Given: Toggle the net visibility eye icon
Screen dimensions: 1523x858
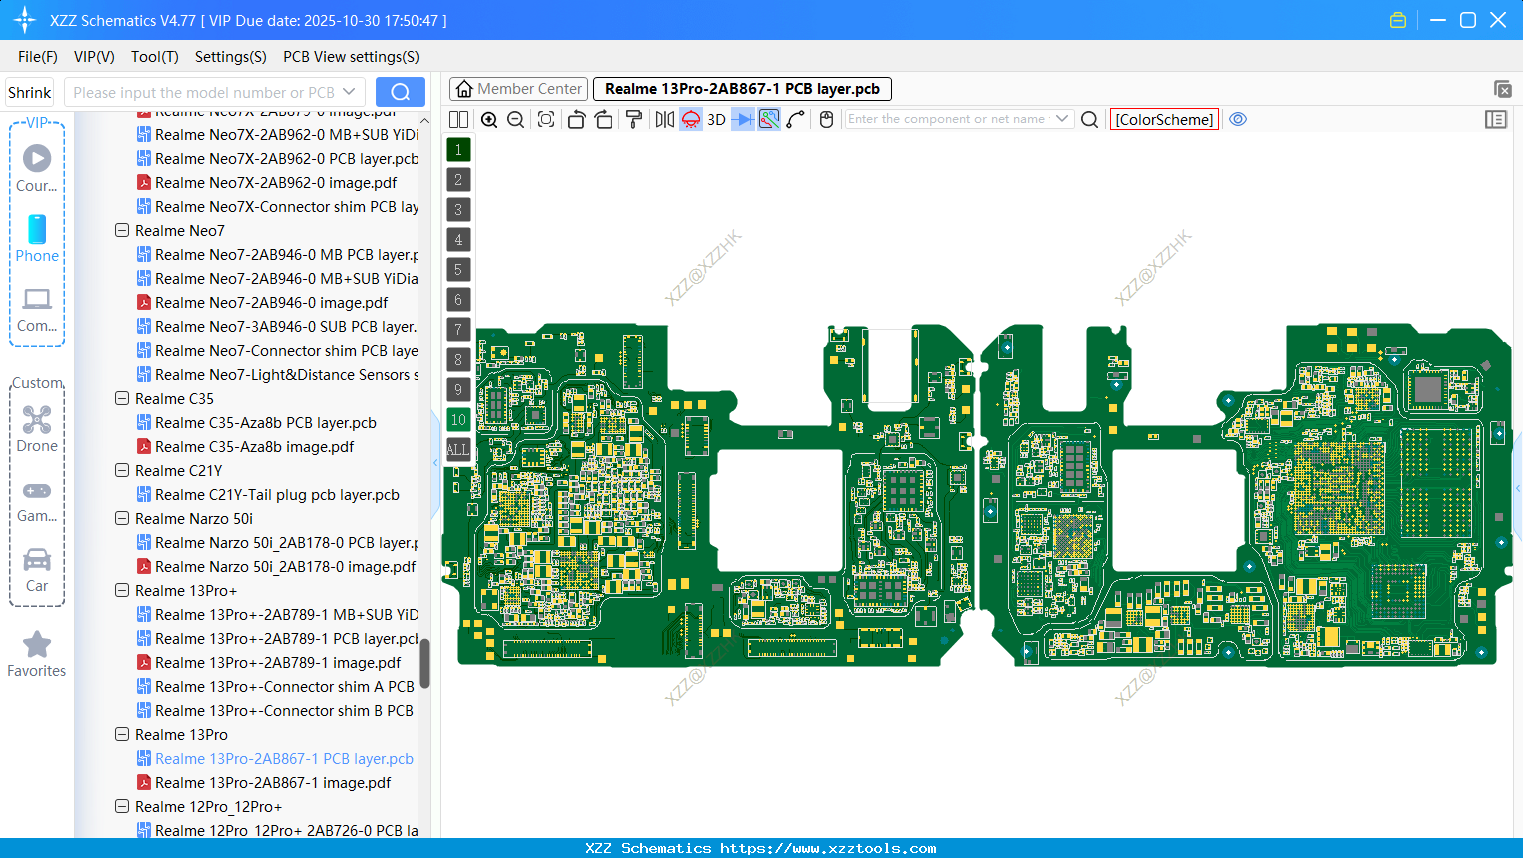Looking at the screenshot, I should tap(1238, 119).
